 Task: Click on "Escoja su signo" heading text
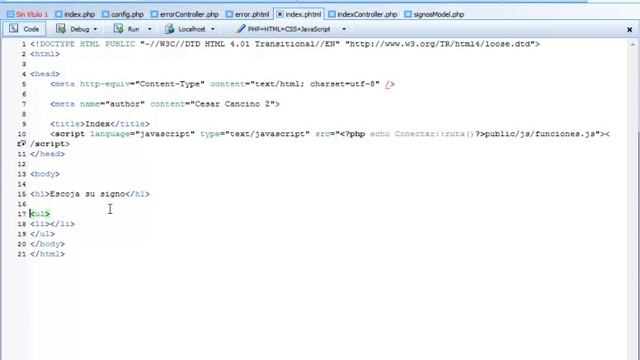tap(87, 194)
